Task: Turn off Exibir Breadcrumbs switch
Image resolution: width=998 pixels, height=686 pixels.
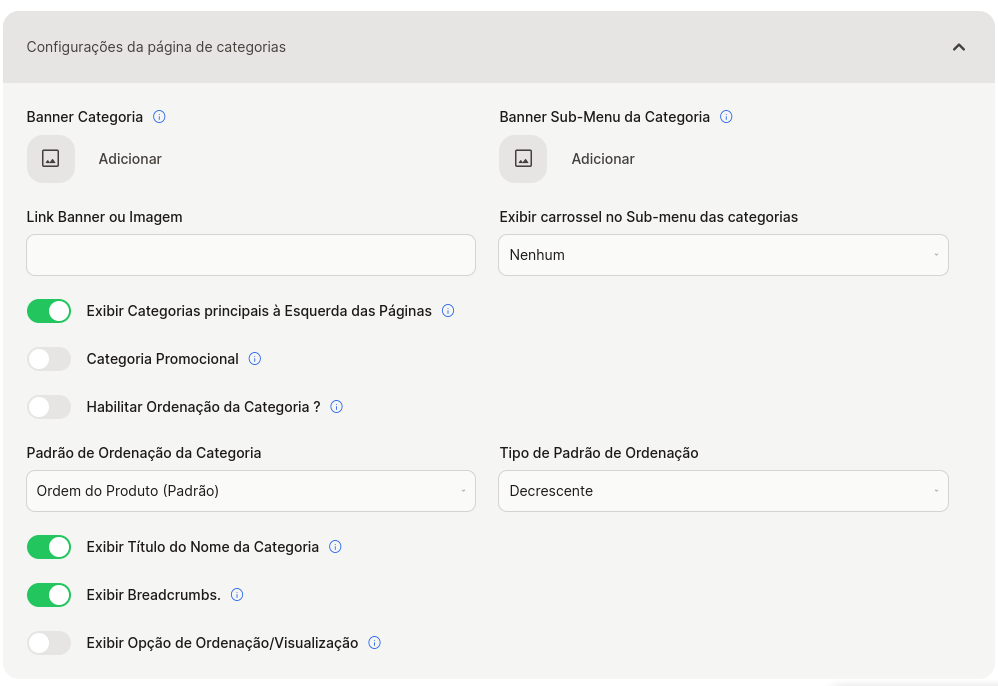Action: (x=49, y=595)
